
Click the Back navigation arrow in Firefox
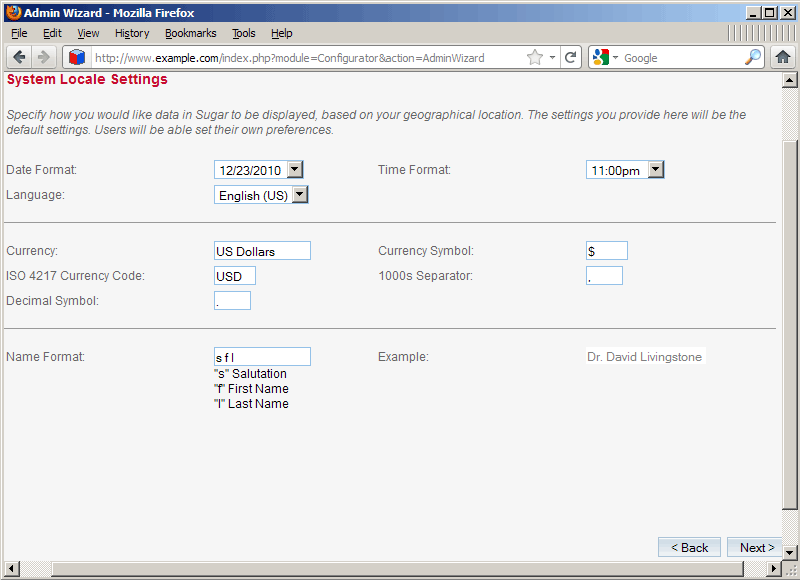click(19, 57)
